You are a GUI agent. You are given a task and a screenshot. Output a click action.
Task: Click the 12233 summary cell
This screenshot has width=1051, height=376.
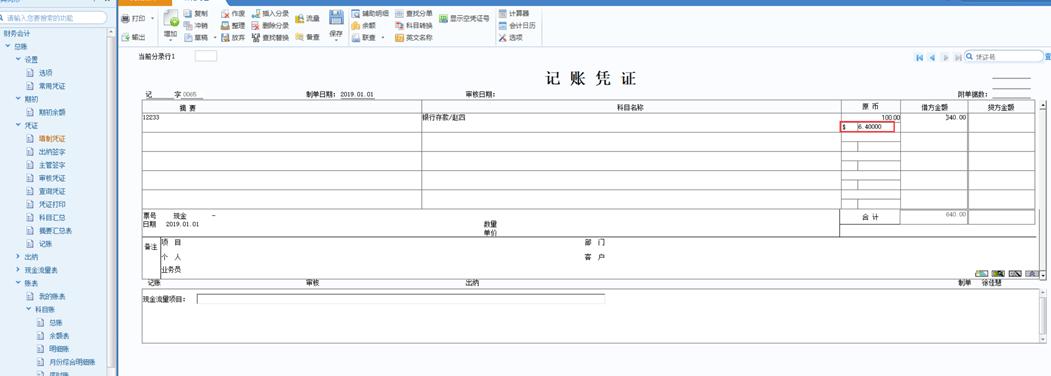coord(282,123)
